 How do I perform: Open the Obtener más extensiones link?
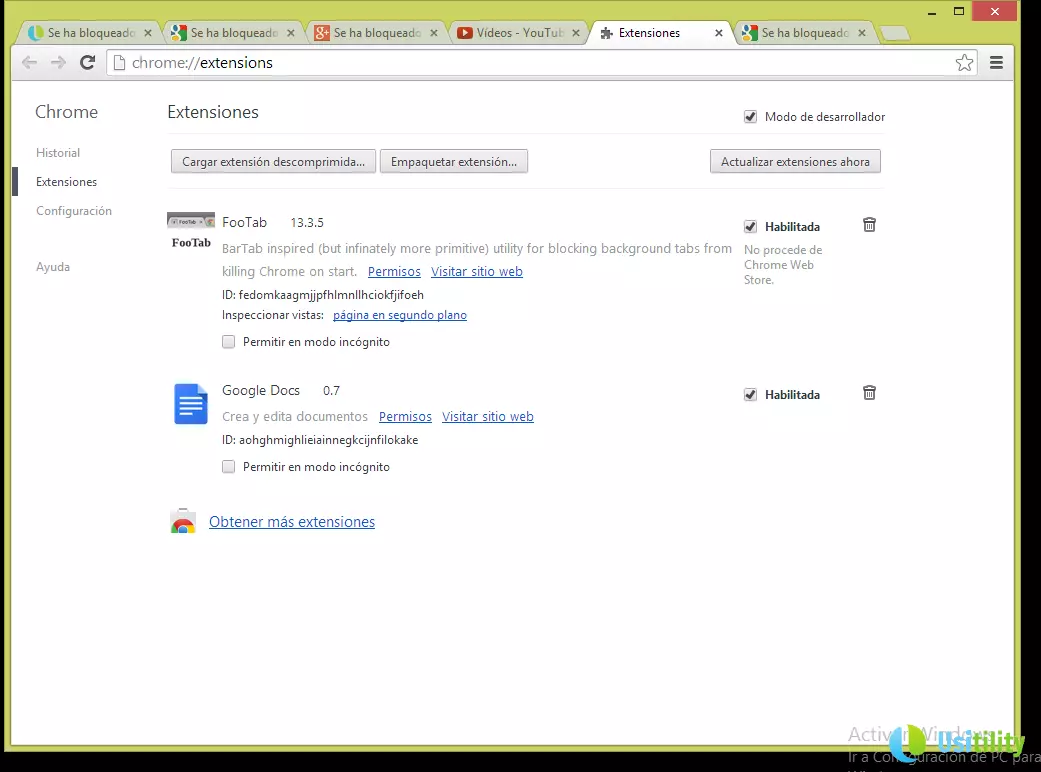coord(292,522)
